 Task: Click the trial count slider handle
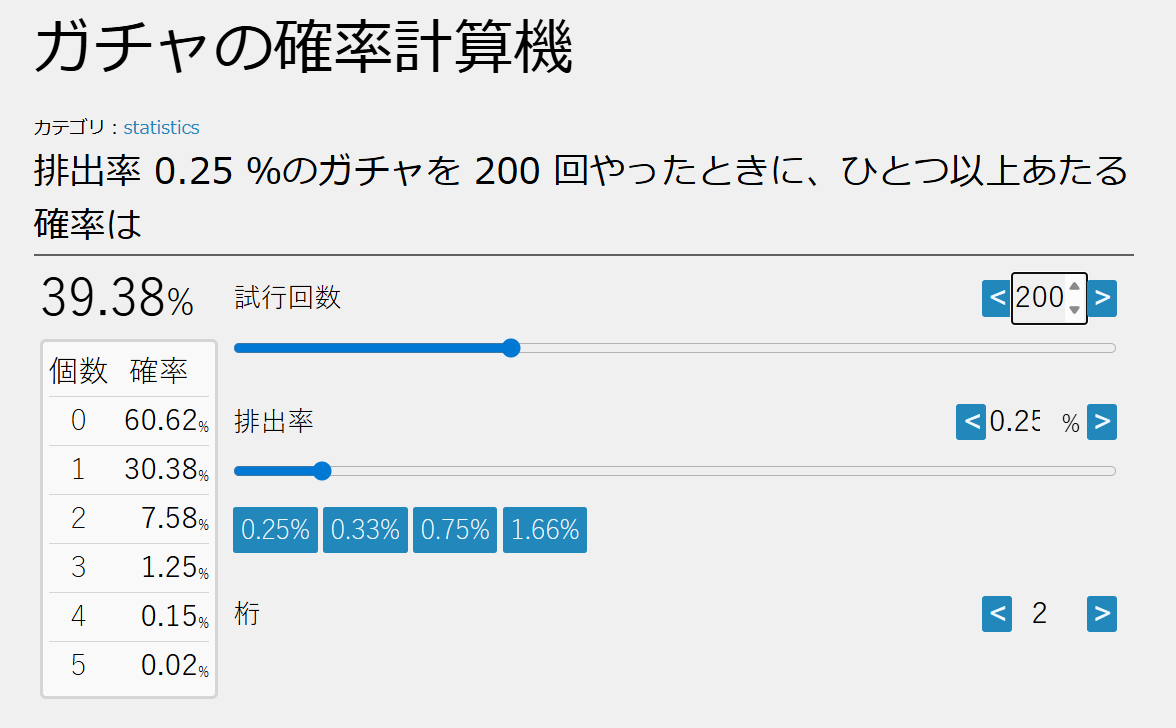point(511,348)
